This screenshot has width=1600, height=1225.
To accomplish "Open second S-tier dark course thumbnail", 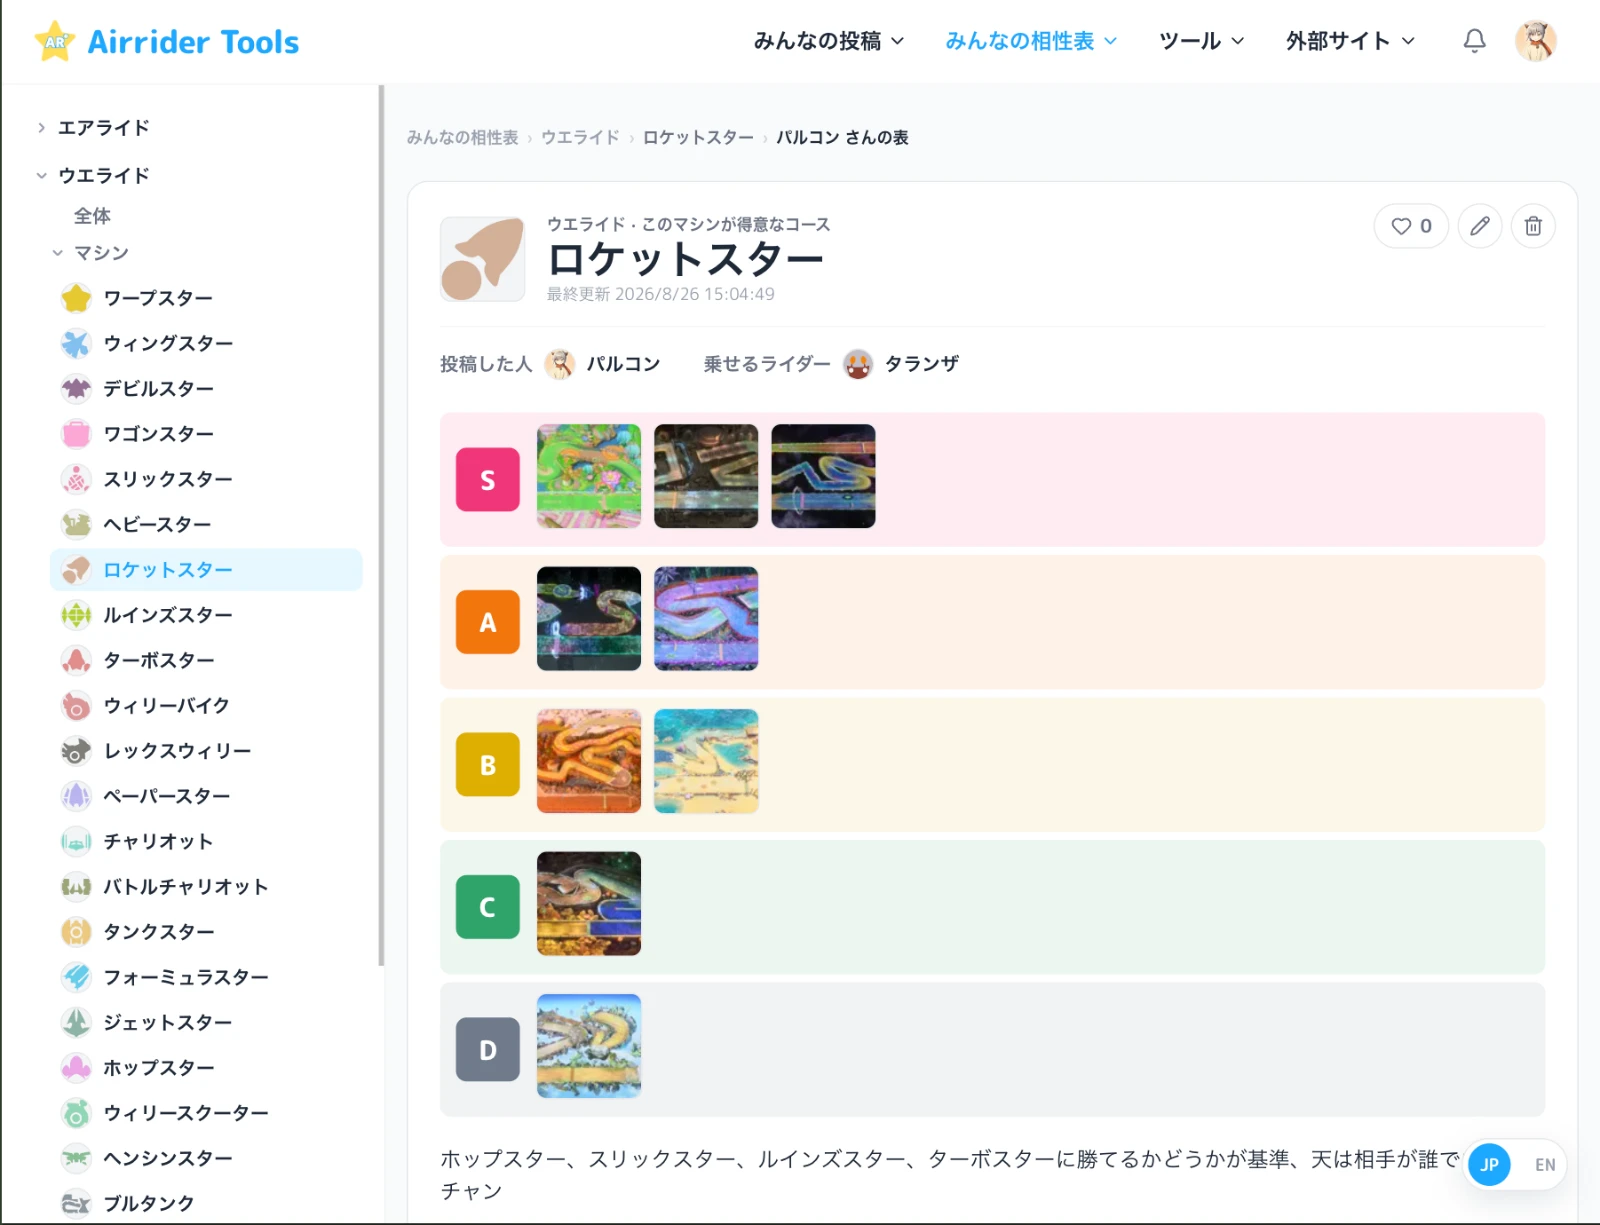I will pos(706,476).
